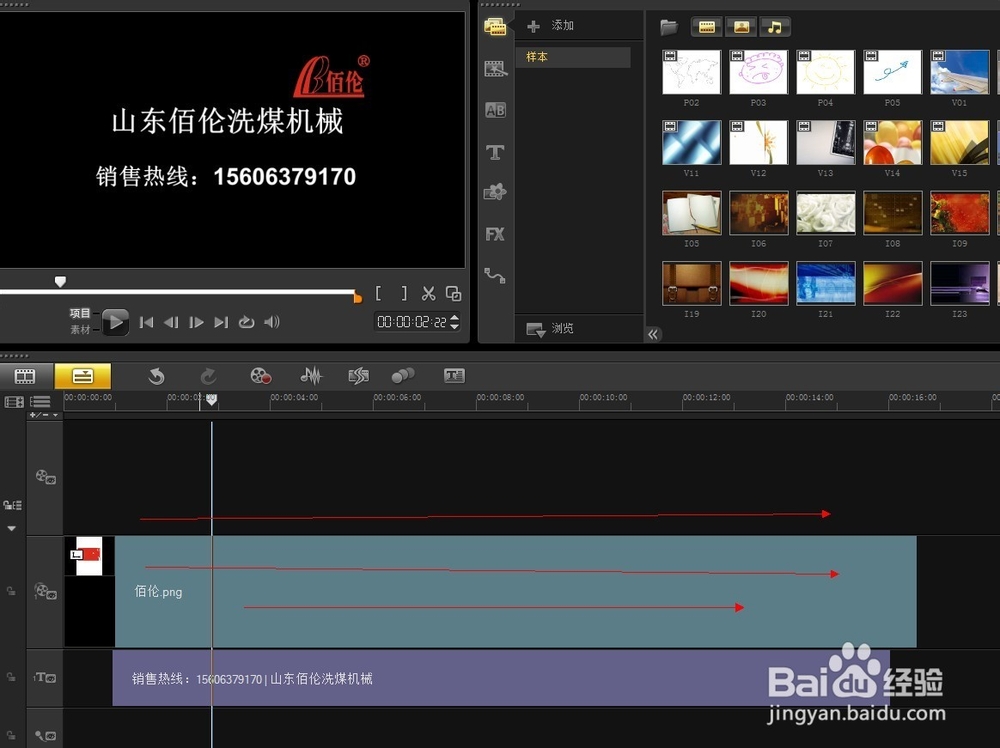Toggle showing audio files in library
The height and width of the screenshot is (748, 1000).
[774, 27]
